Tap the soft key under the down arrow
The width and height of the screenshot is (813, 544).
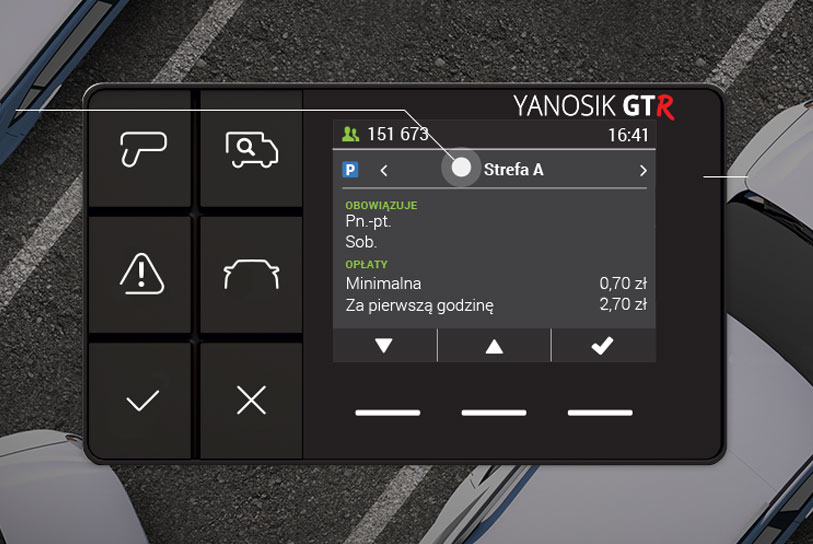tap(388, 413)
